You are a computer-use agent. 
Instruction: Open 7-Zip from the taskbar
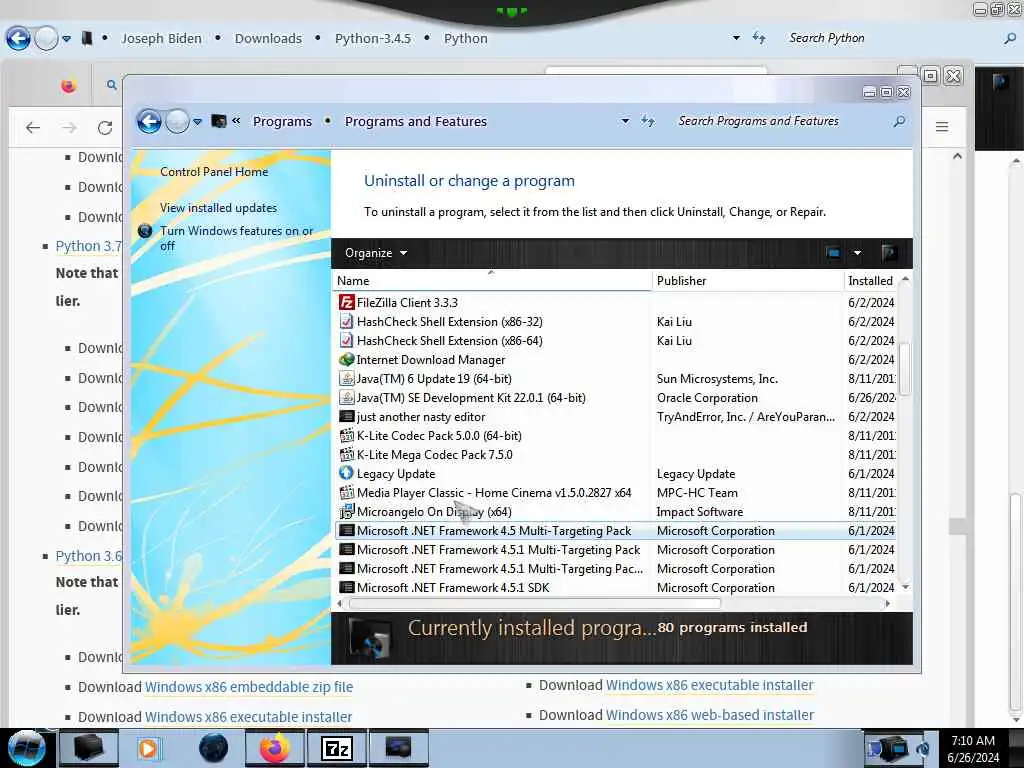tap(336, 748)
